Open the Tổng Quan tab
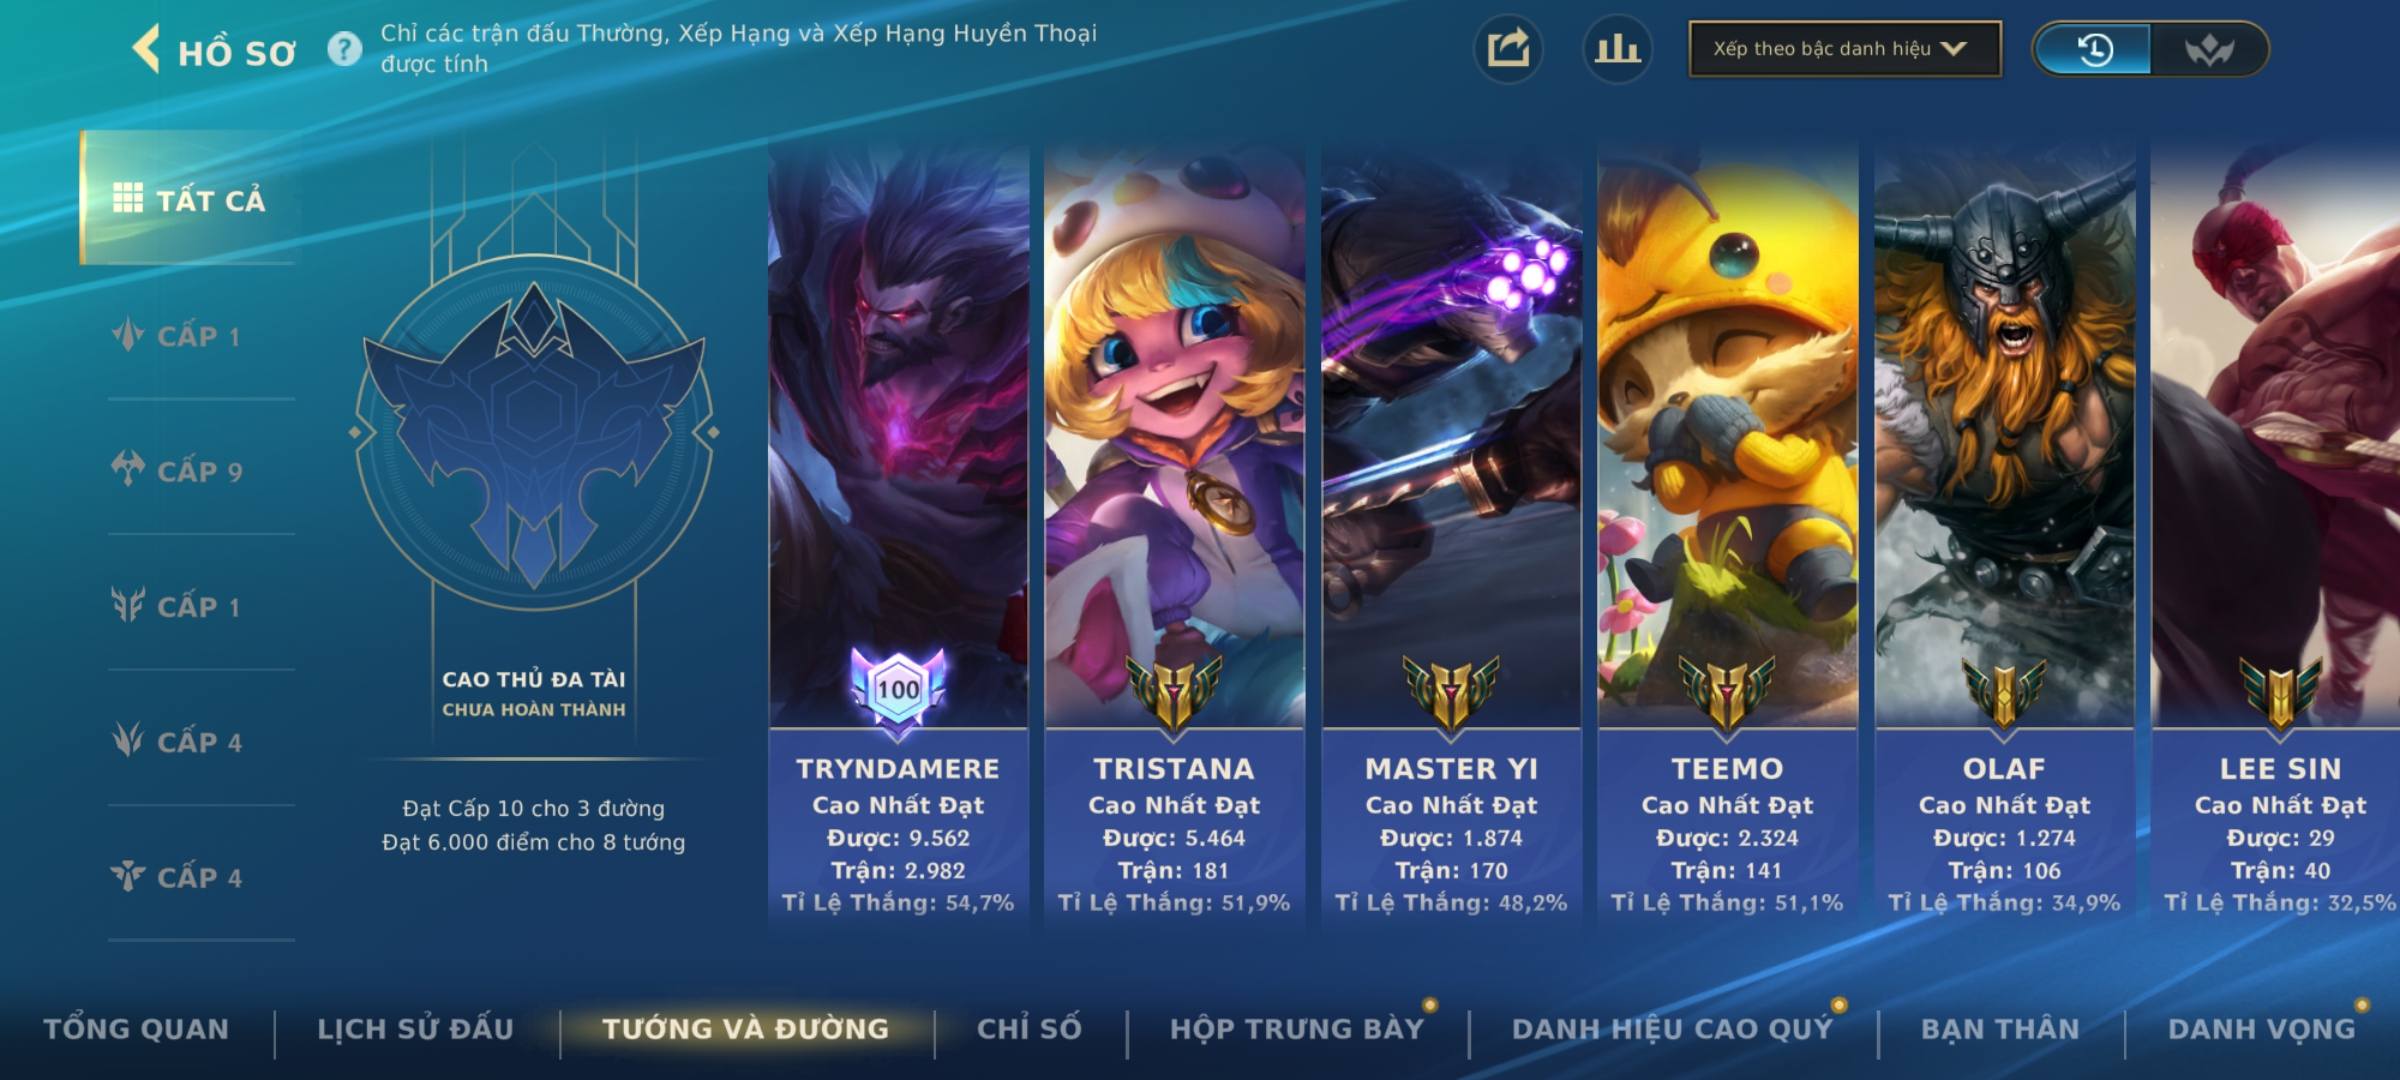Screen dimensions: 2400x1080 click(x=137, y=1029)
